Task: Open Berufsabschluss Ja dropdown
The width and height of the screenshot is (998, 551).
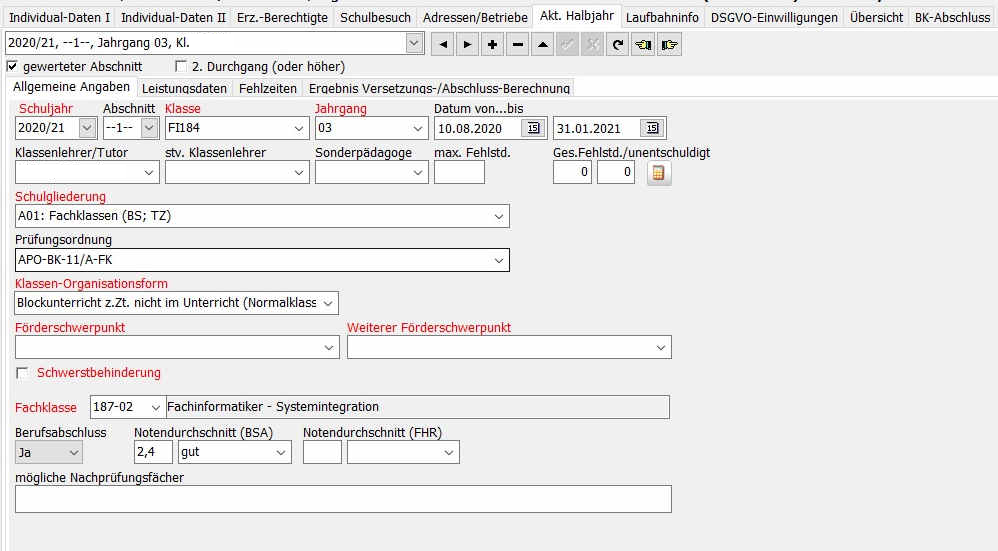Action: [x=74, y=452]
